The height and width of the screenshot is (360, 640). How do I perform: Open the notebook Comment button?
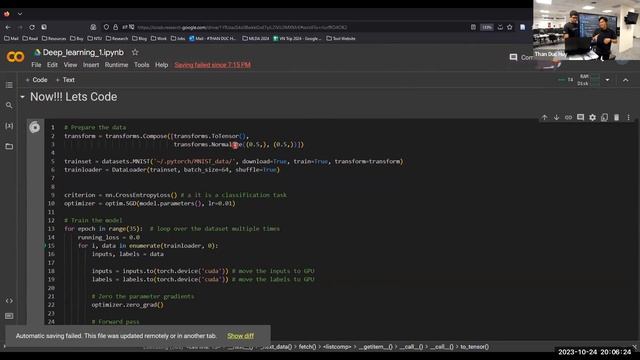pos(521,58)
